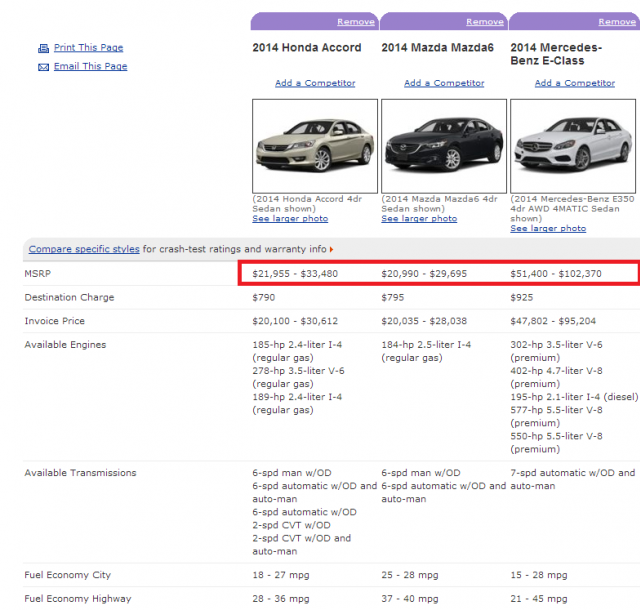The width and height of the screenshot is (640, 610).
Task: Click the Honda Accord 4dr Sedan shown caption
Action: 307,204
